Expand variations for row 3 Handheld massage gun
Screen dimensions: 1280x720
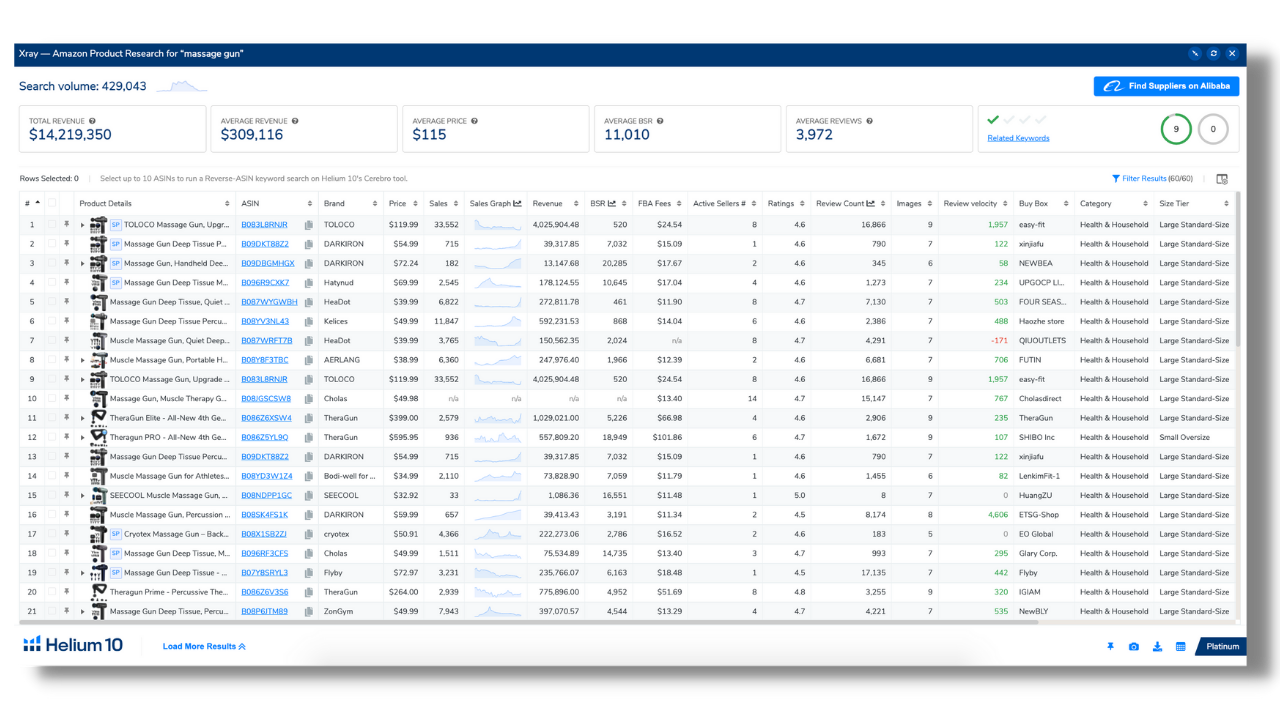(83, 263)
